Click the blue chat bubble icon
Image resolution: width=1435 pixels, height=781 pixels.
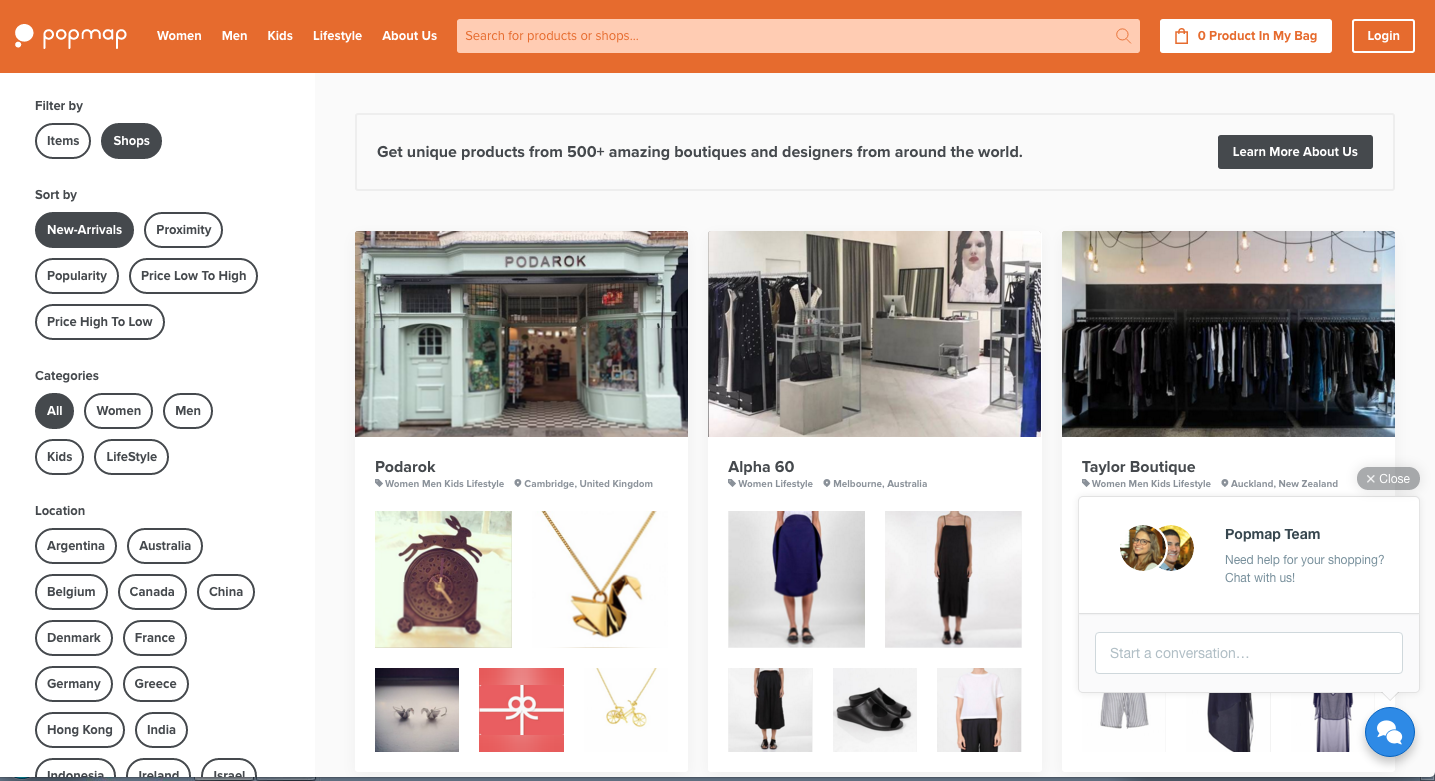click(x=1390, y=732)
